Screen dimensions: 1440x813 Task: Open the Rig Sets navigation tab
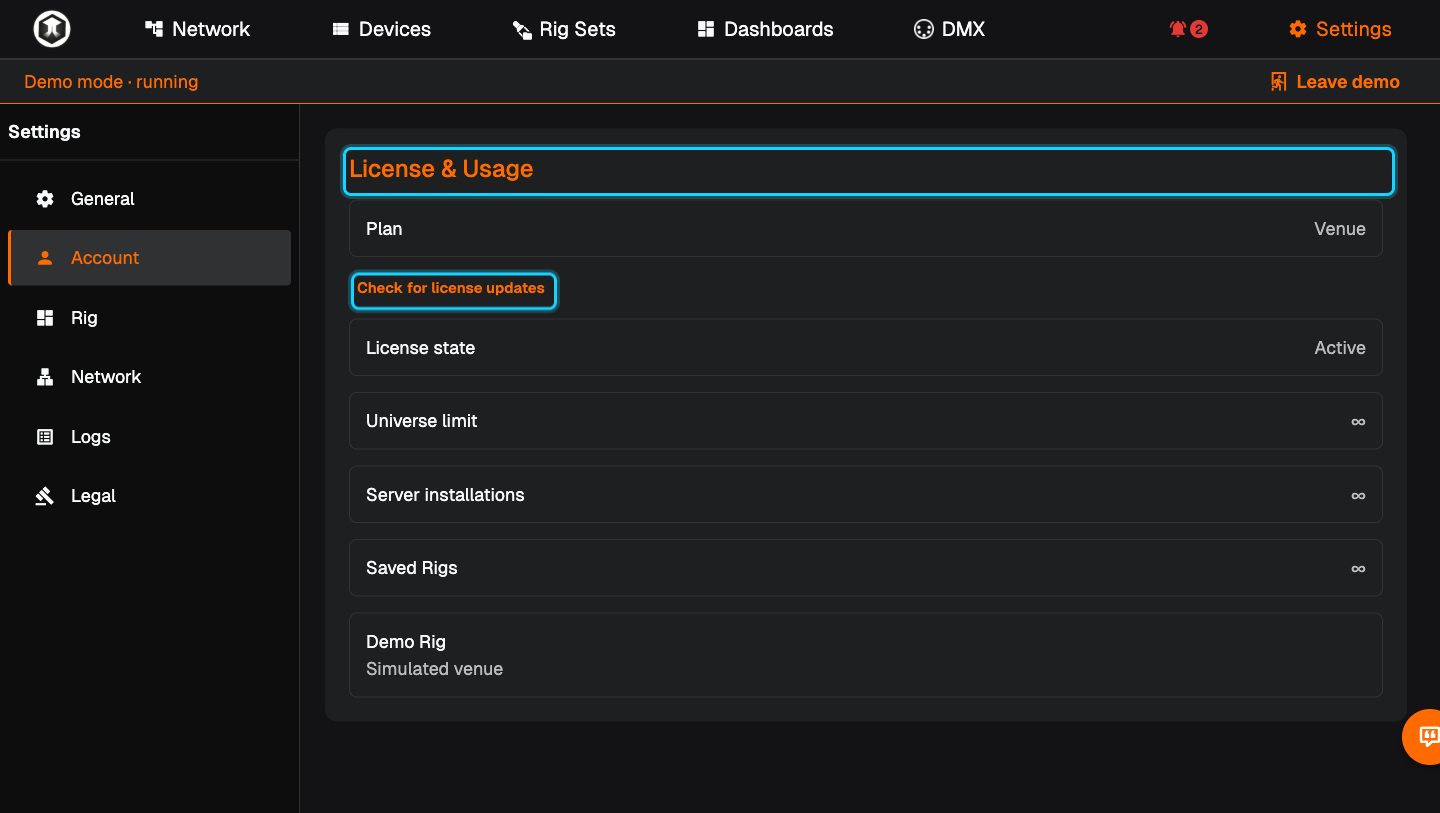click(x=564, y=29)
